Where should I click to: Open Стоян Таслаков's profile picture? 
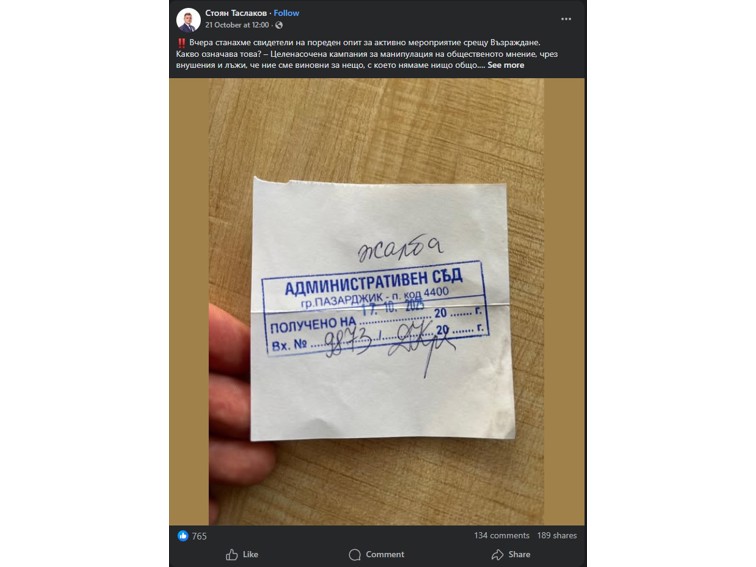tap(188, 20)
